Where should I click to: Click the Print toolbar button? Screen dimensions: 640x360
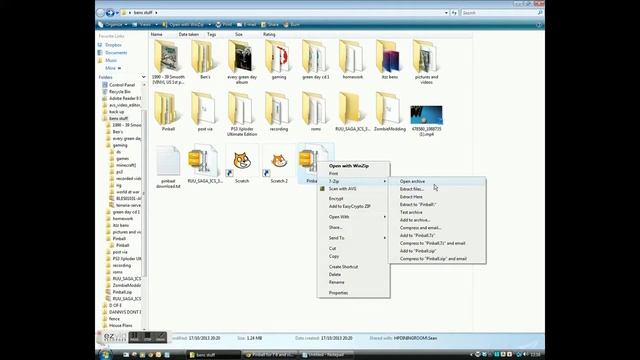tap(224, 24)
